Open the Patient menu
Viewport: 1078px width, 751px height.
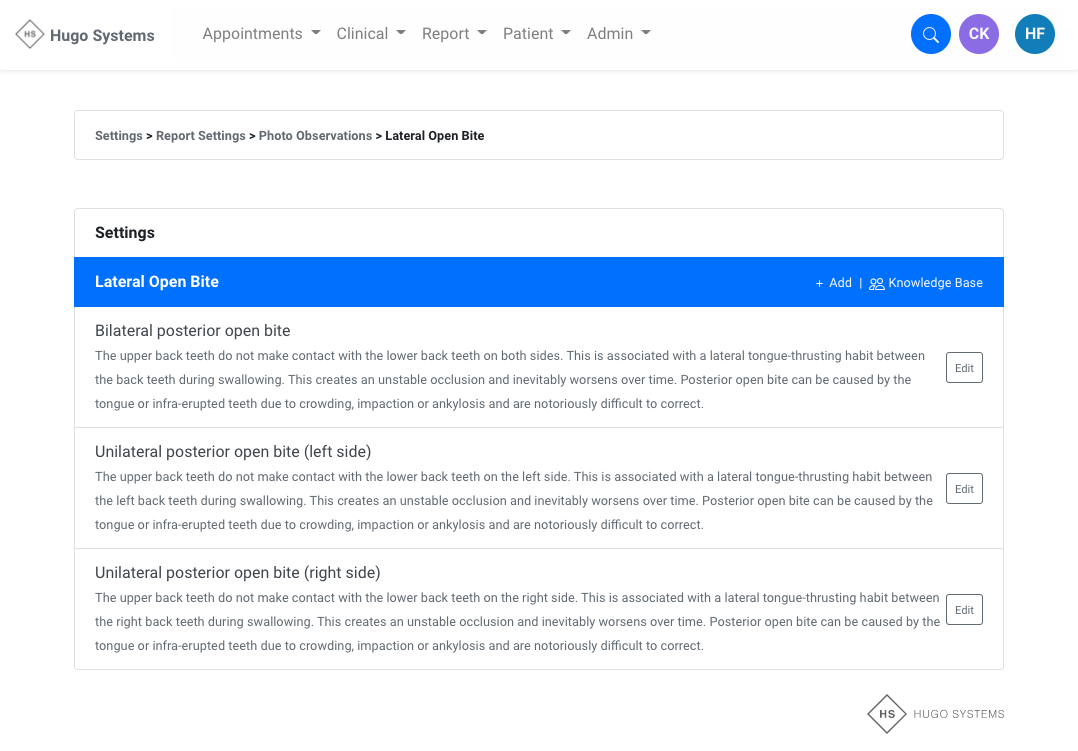point(536,34)
